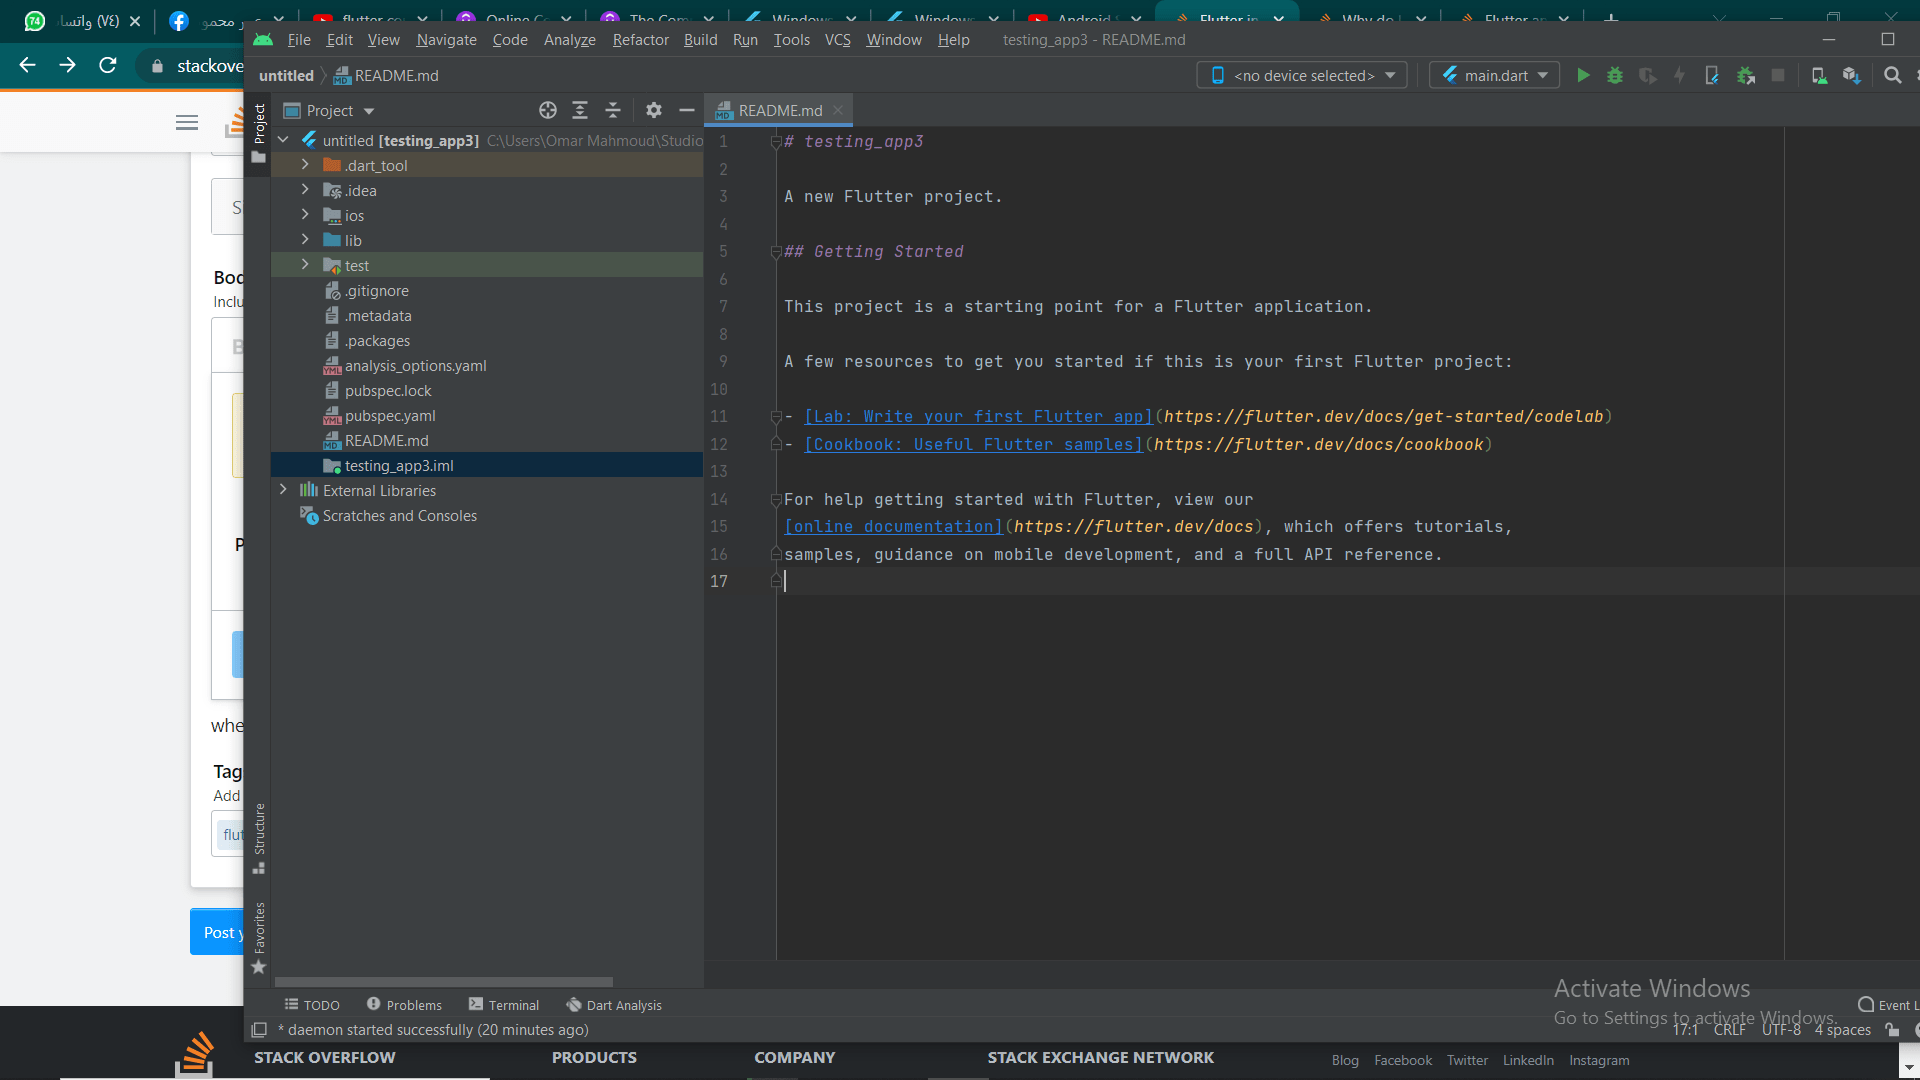Click the Search Everywhere magnifier
This screenshot has width=1920, height=1080.
(1892, 75)
